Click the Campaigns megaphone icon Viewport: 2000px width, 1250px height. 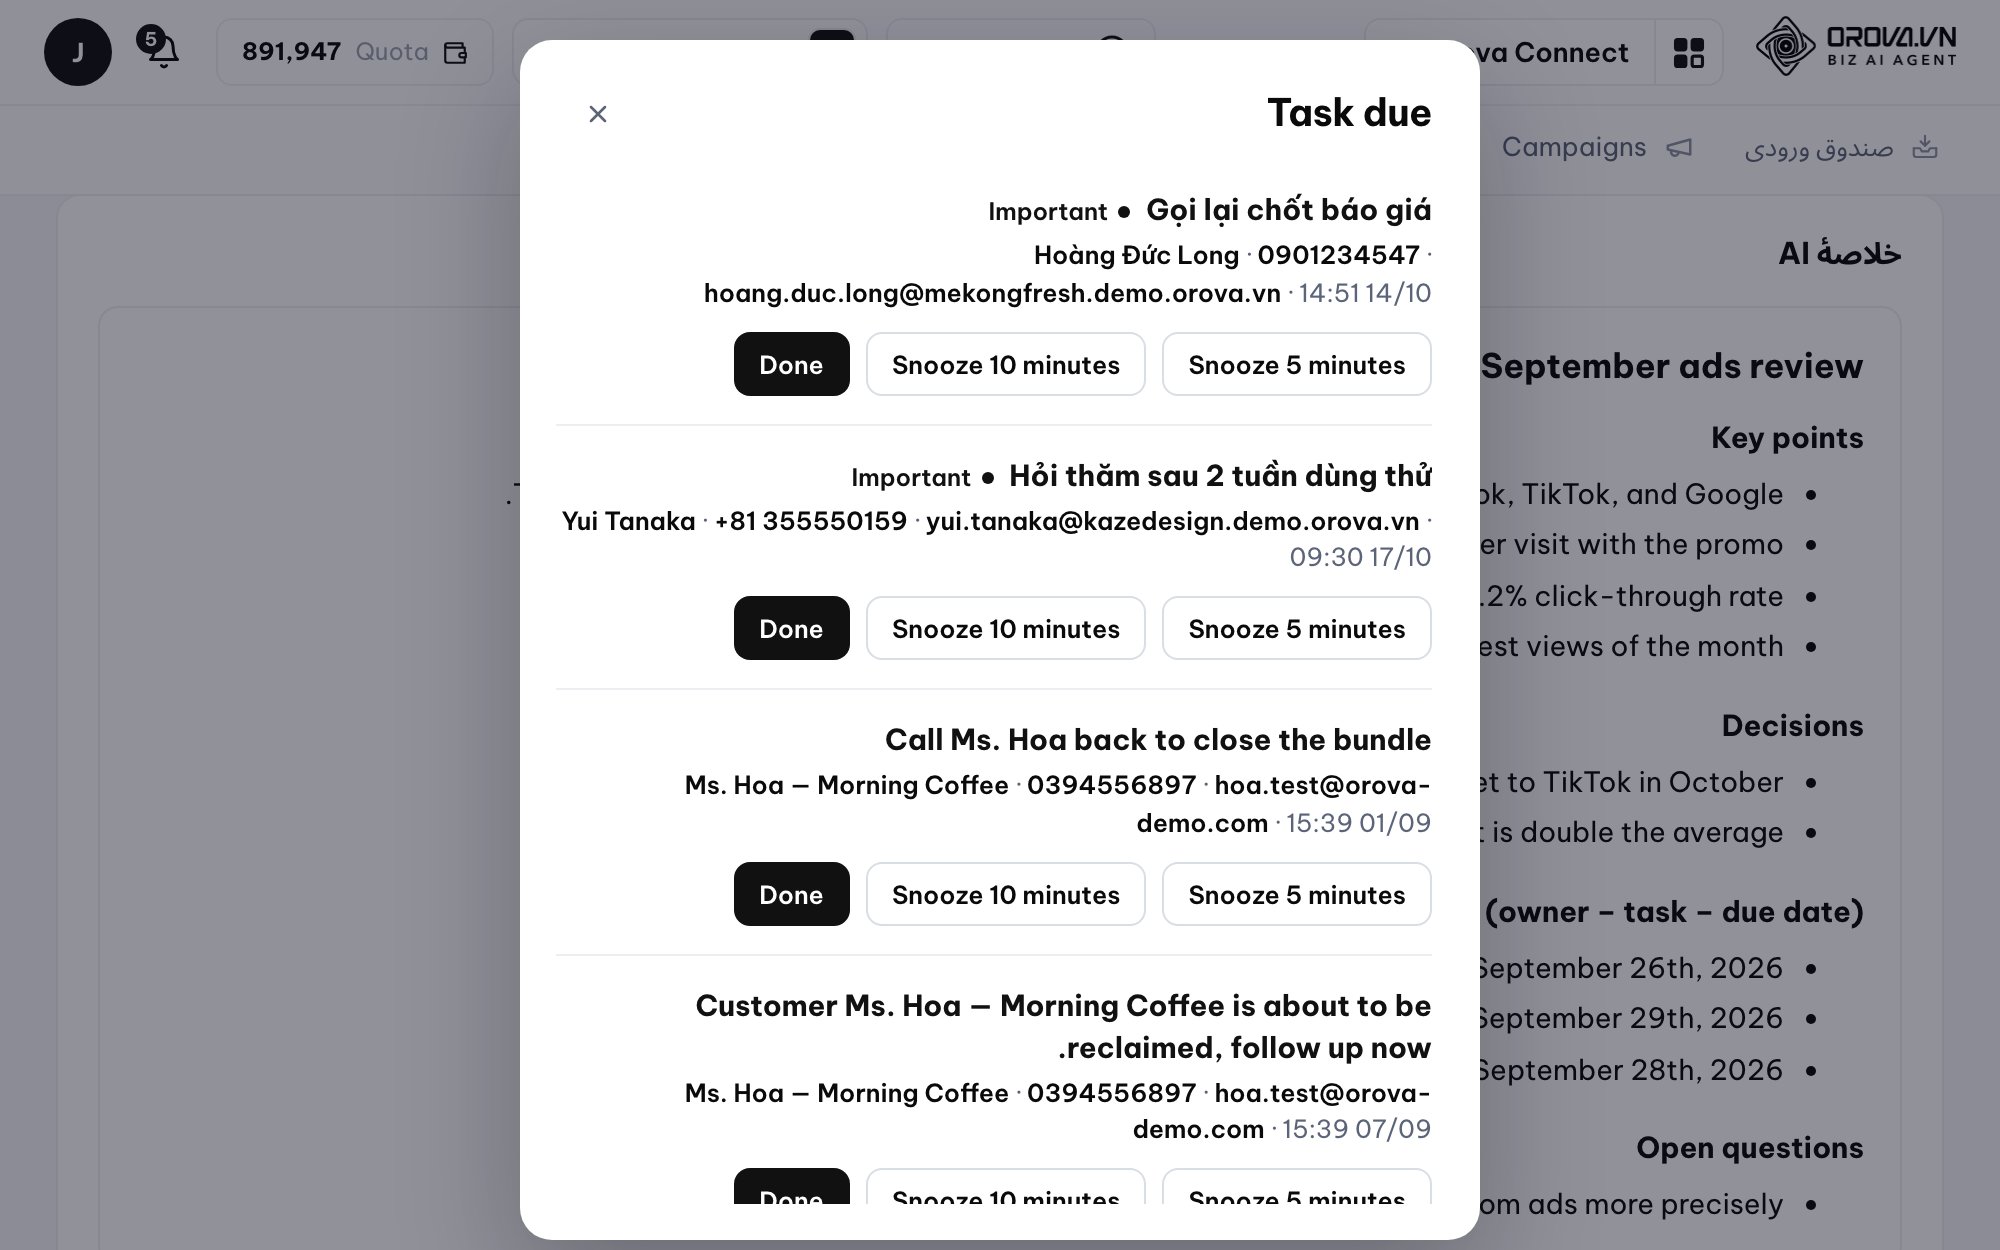[x=1679, y=148]
